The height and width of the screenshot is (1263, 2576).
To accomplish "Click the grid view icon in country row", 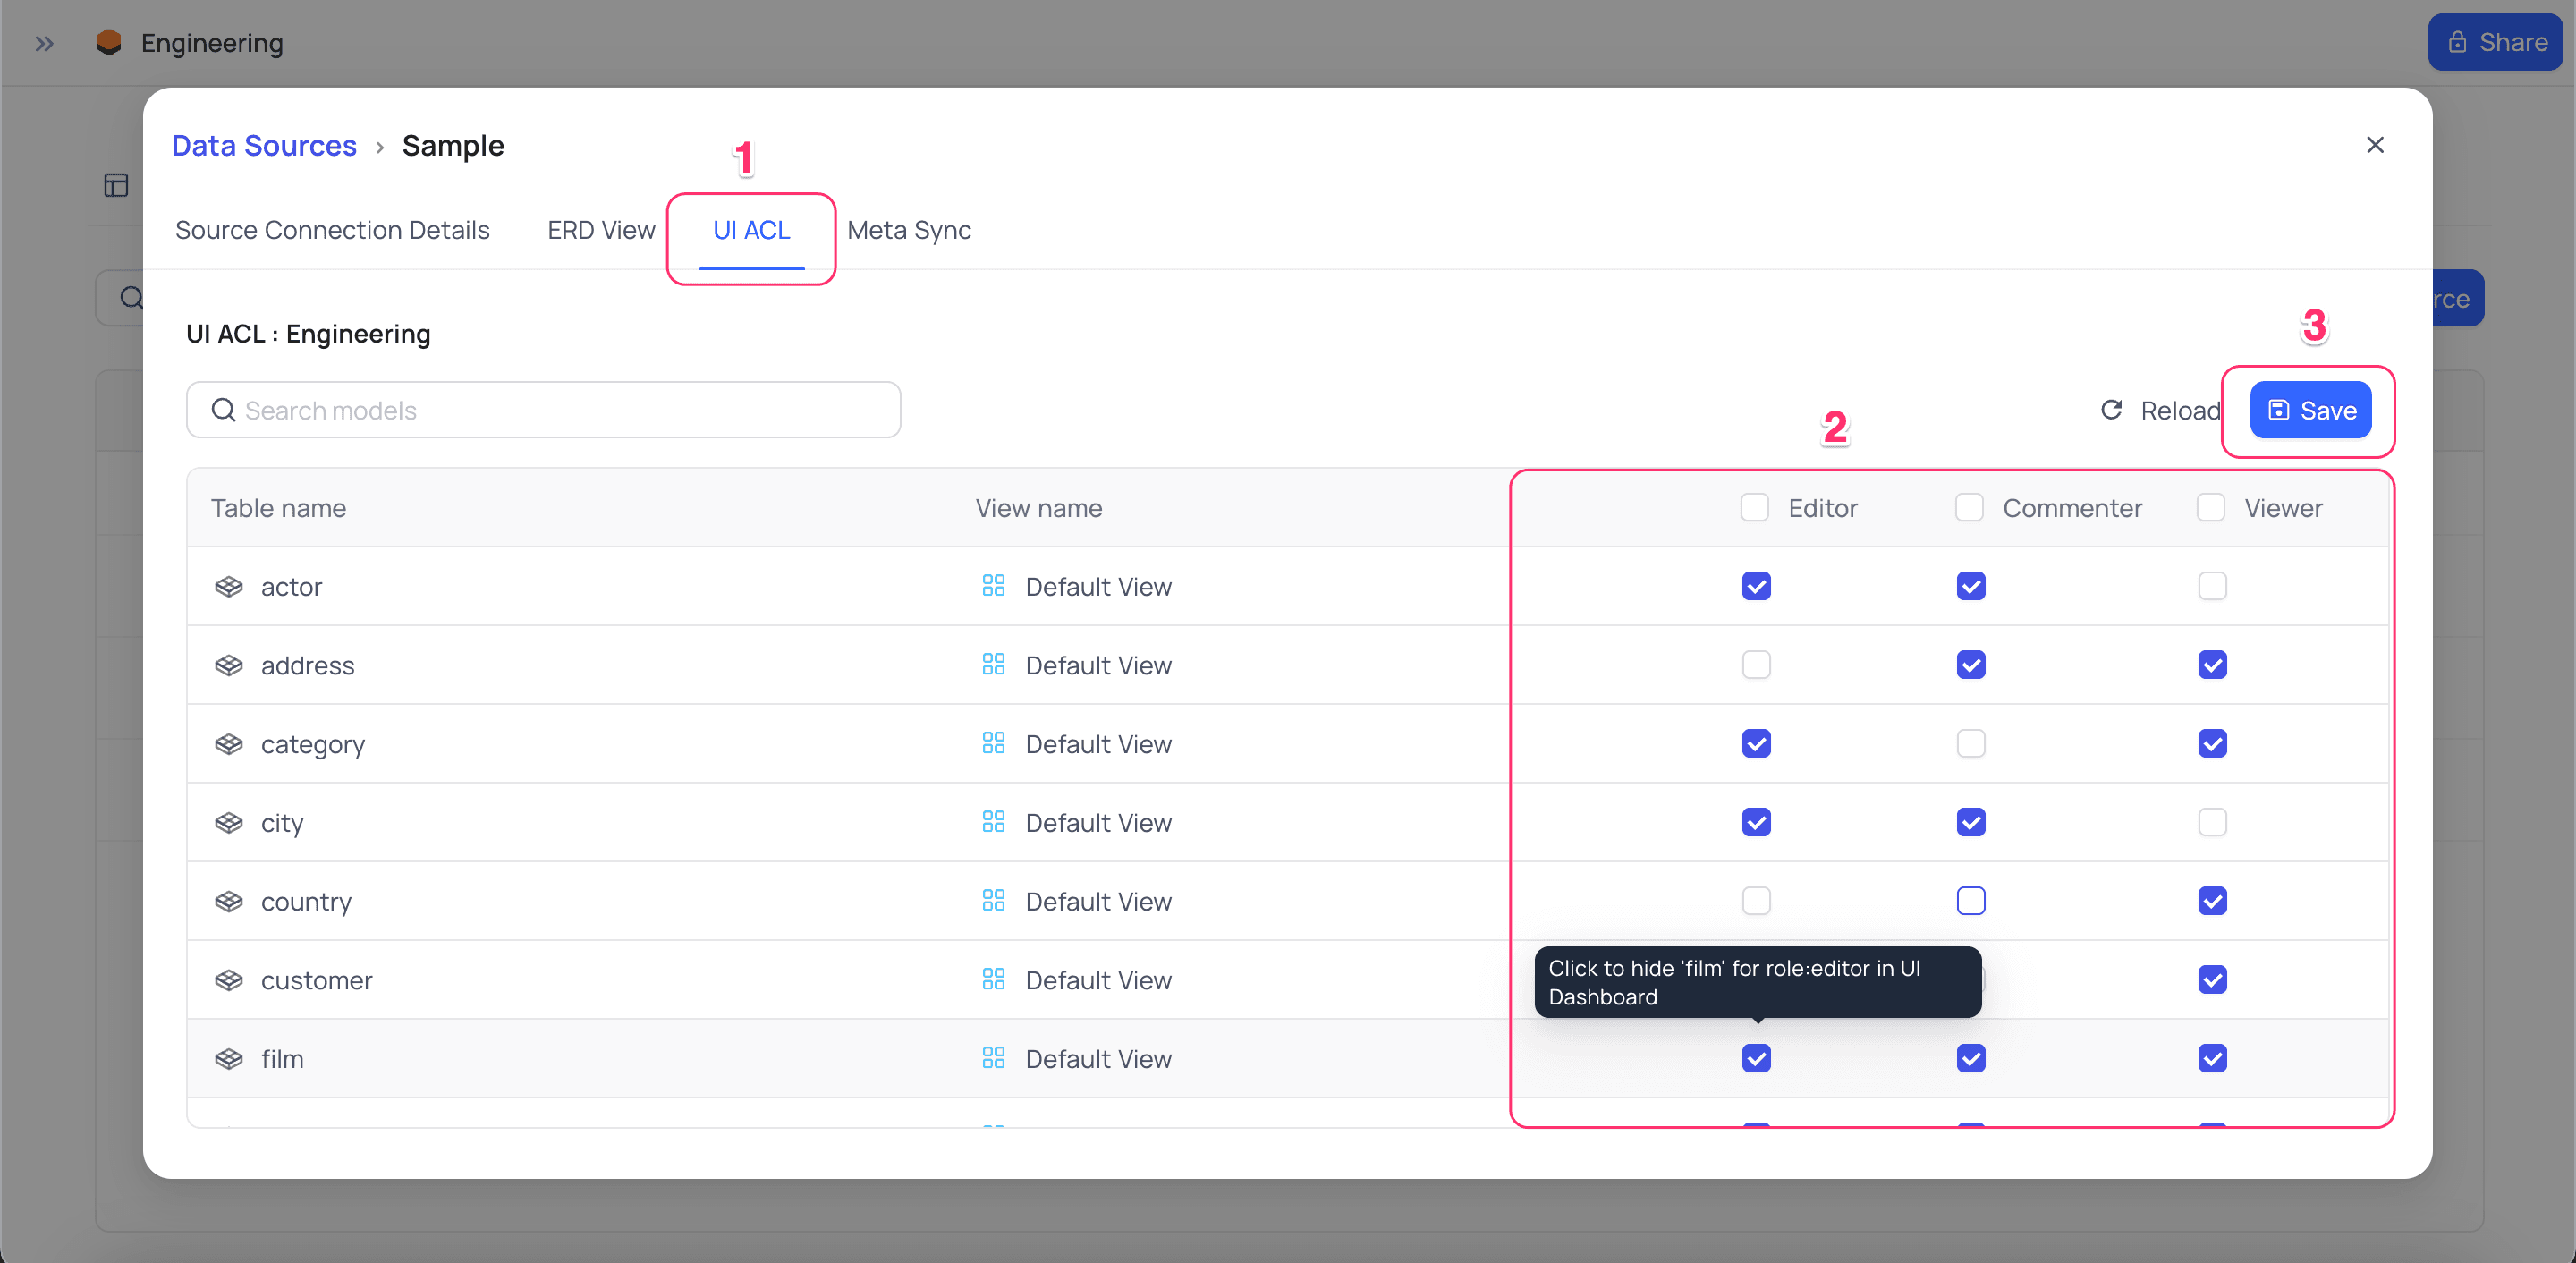I will click(993, 900).
